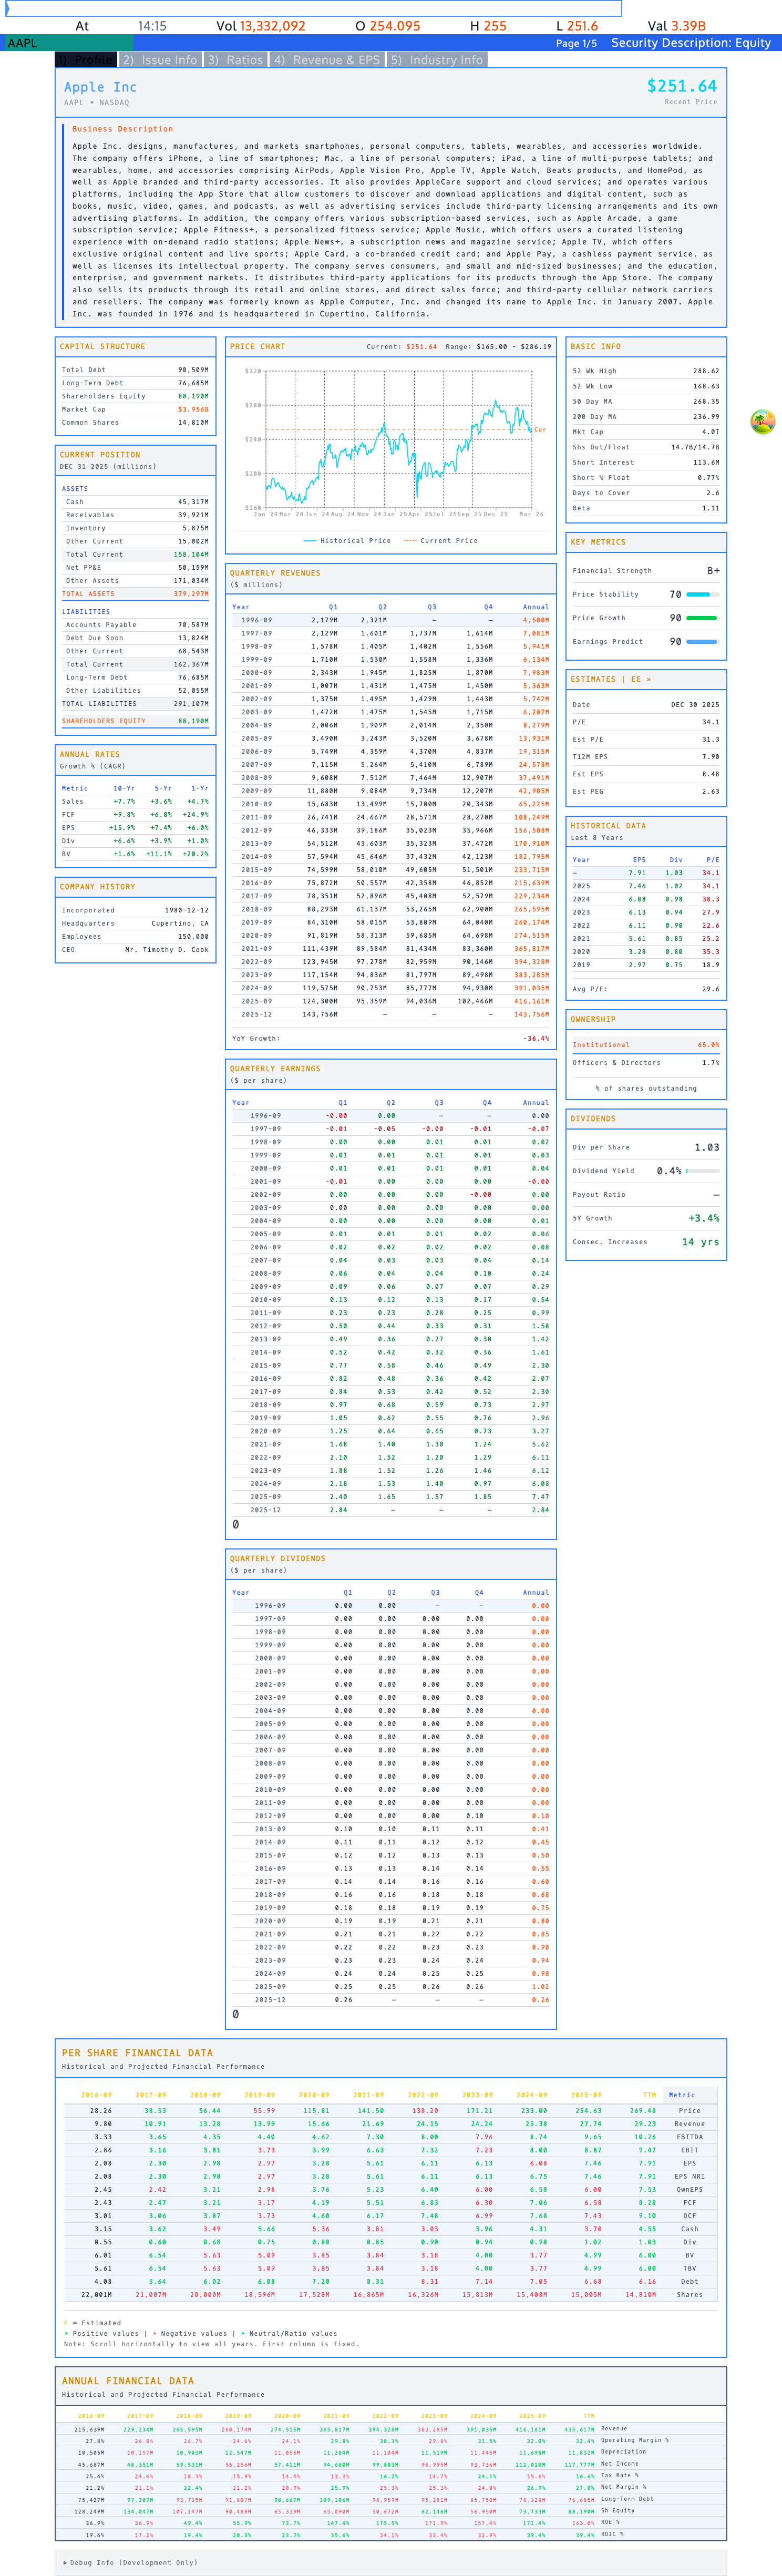Click the Financial Strength B+ rating
This screenshot has width=782, height=2576.
(713, 571)
